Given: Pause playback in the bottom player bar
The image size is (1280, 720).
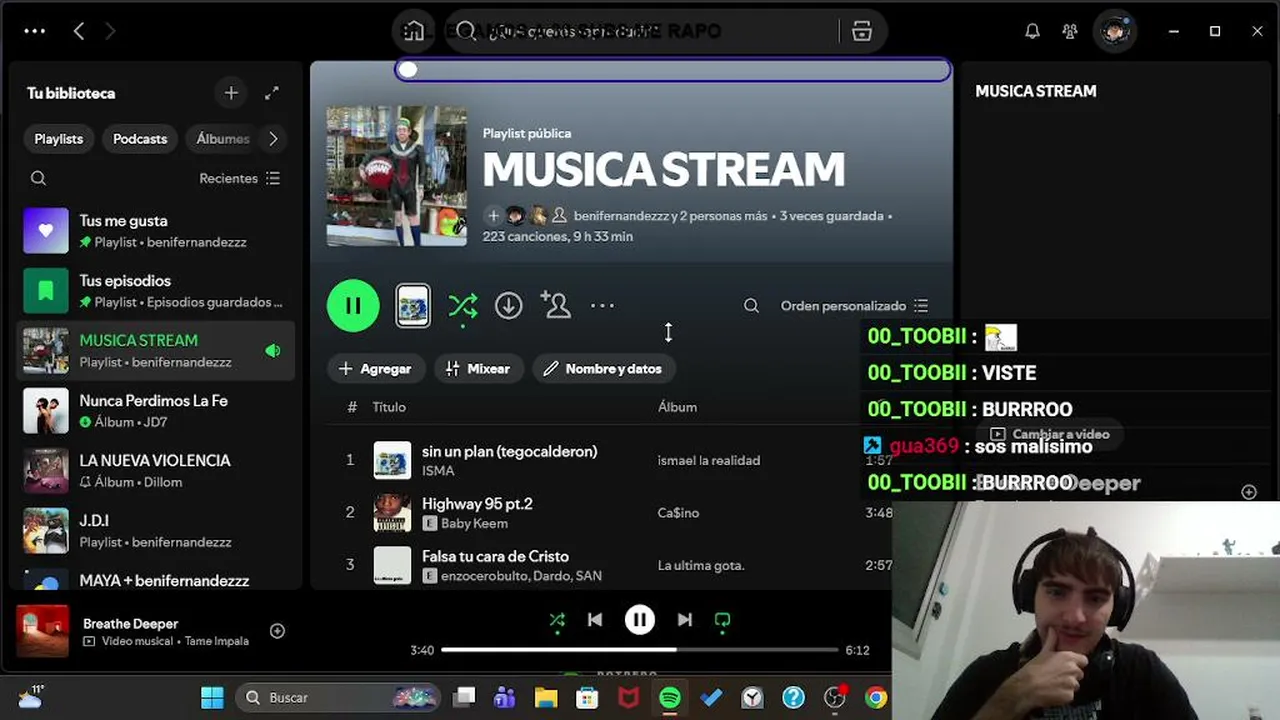Looking at the screenshot, I should click(x=640, y=620).
